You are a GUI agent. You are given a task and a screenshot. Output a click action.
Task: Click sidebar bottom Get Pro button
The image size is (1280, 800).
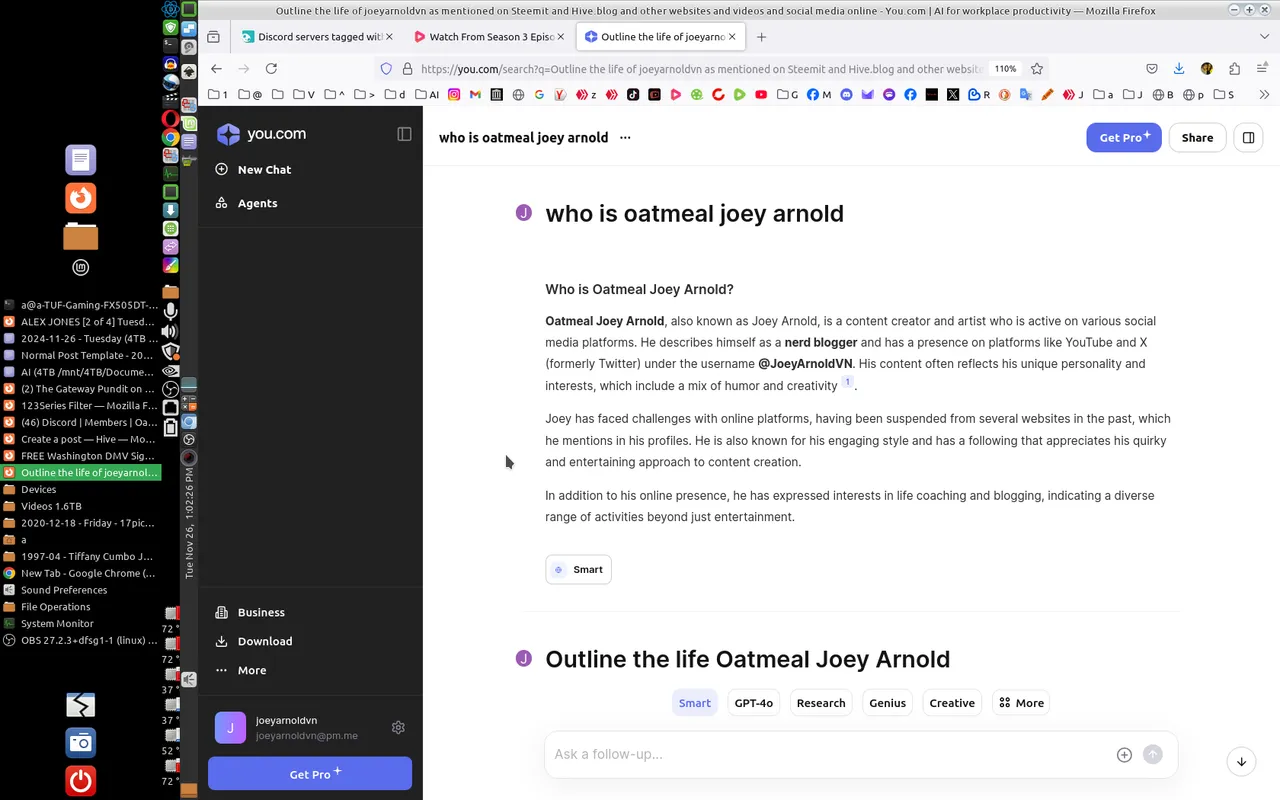[x=310, y=773]
